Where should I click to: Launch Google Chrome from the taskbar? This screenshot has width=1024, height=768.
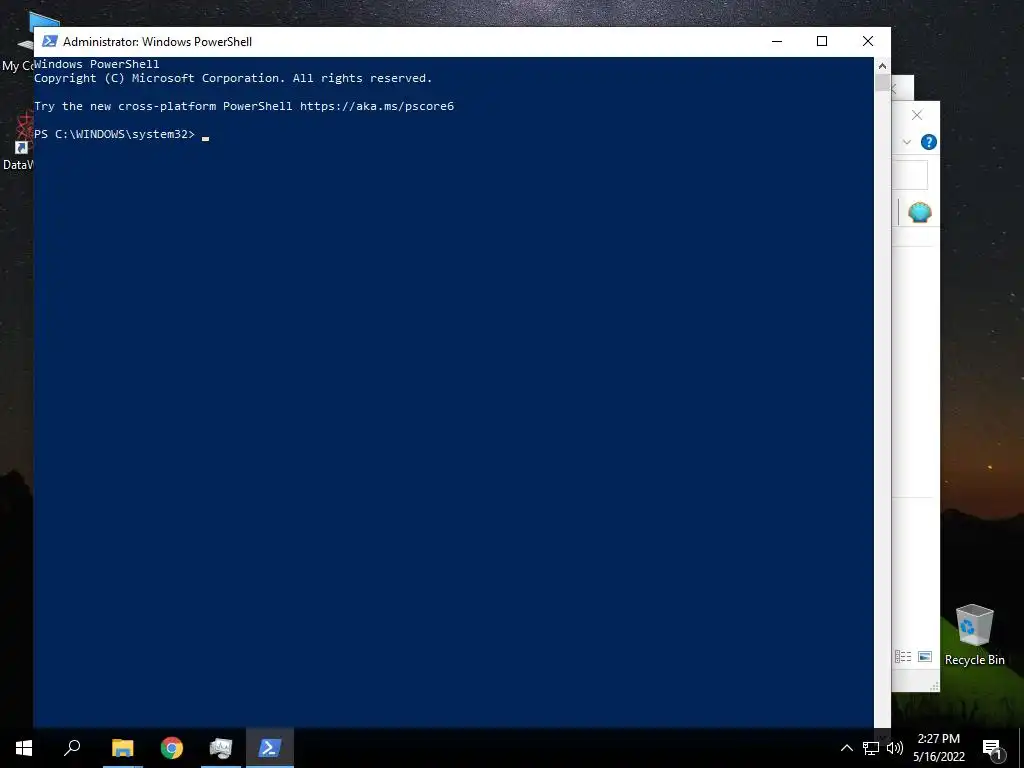172,748
